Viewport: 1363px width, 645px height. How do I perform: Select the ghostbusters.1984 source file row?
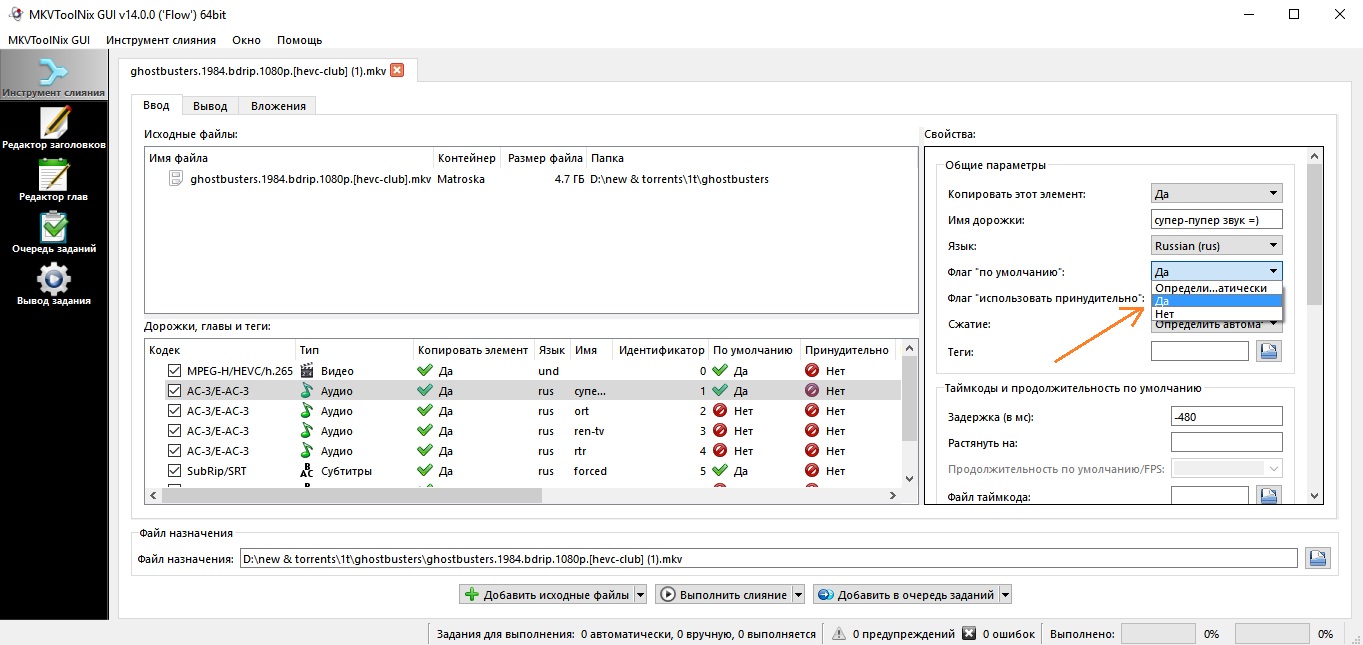(x=531, y=179)
